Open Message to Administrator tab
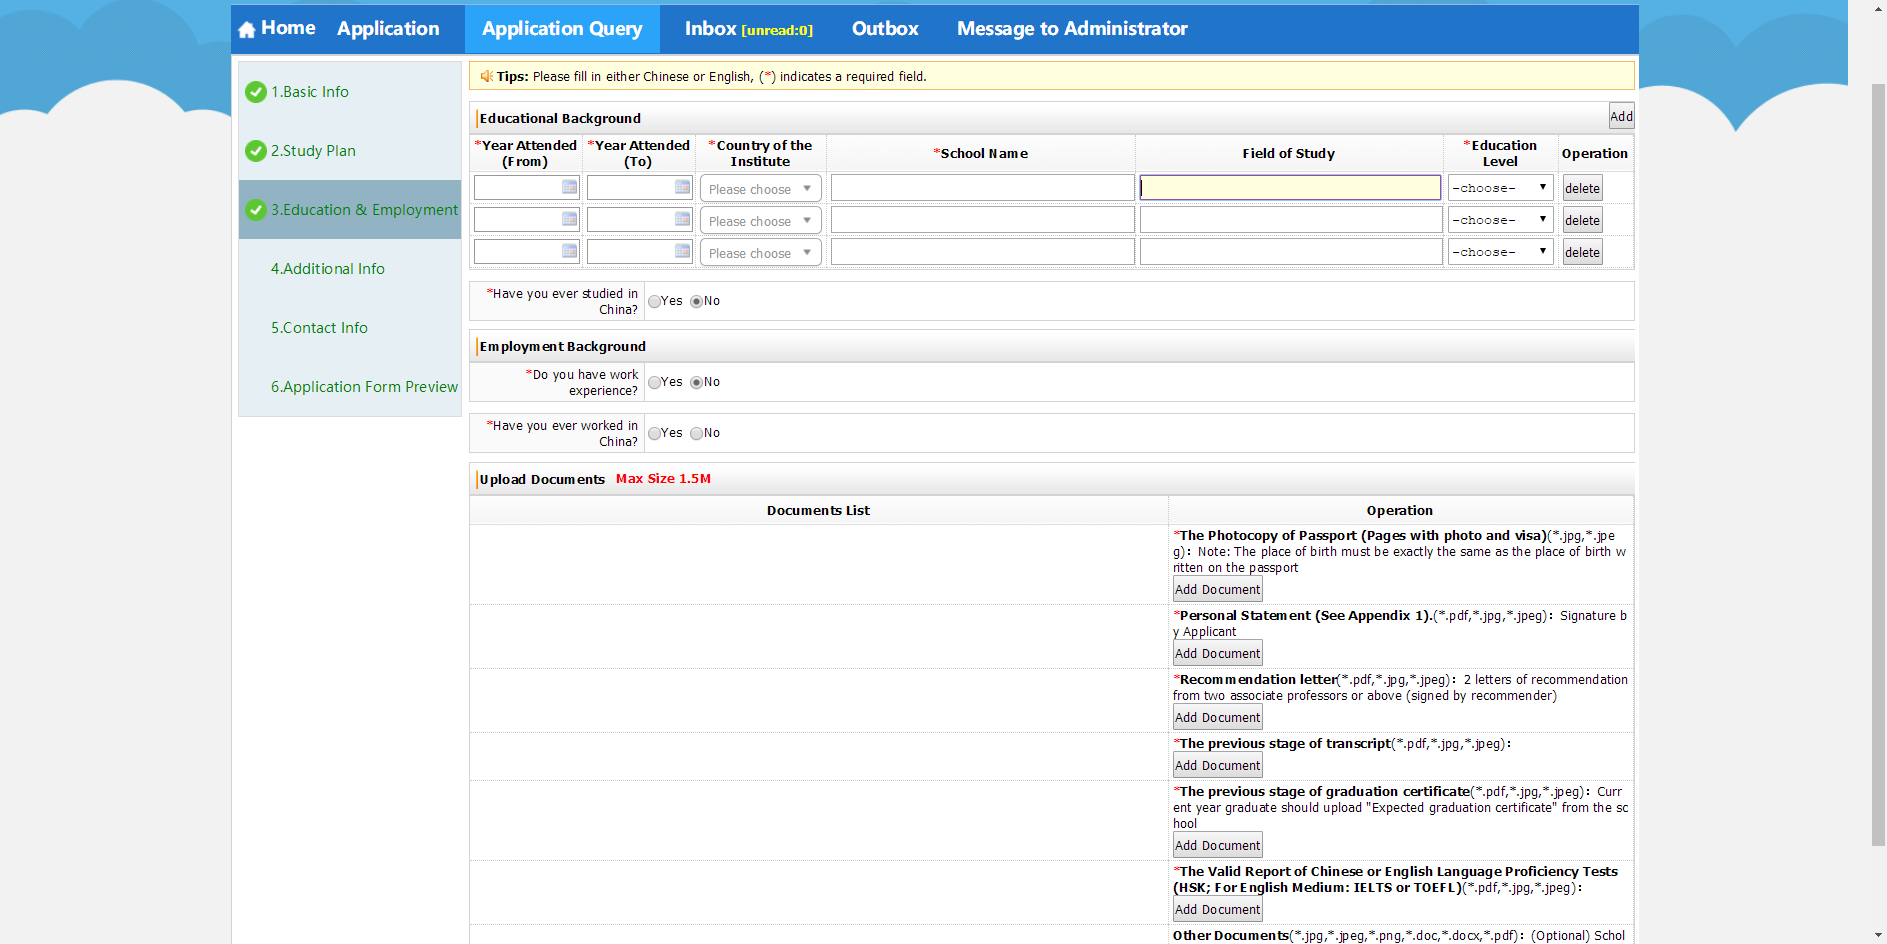 tap(1072, 29)
